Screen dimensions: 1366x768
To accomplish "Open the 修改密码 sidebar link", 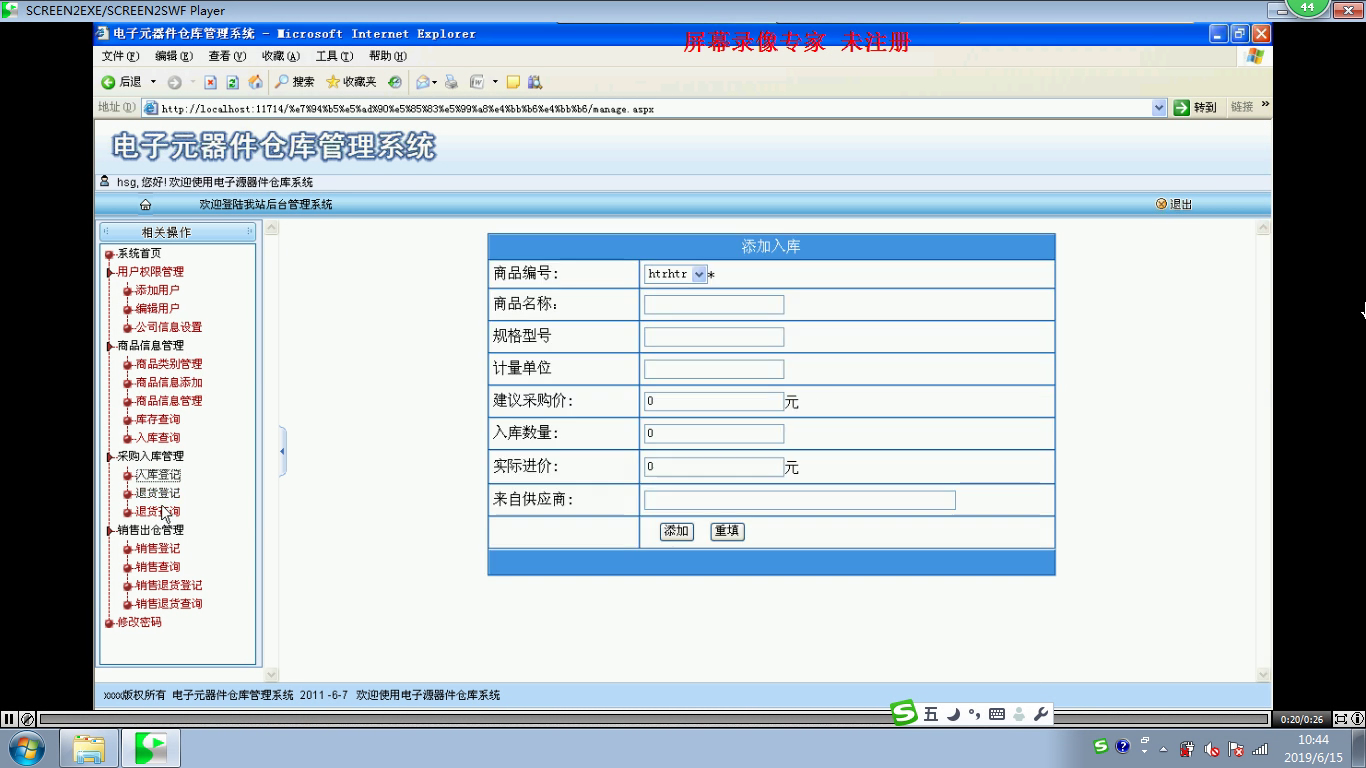I will click(x=139, y=623).
